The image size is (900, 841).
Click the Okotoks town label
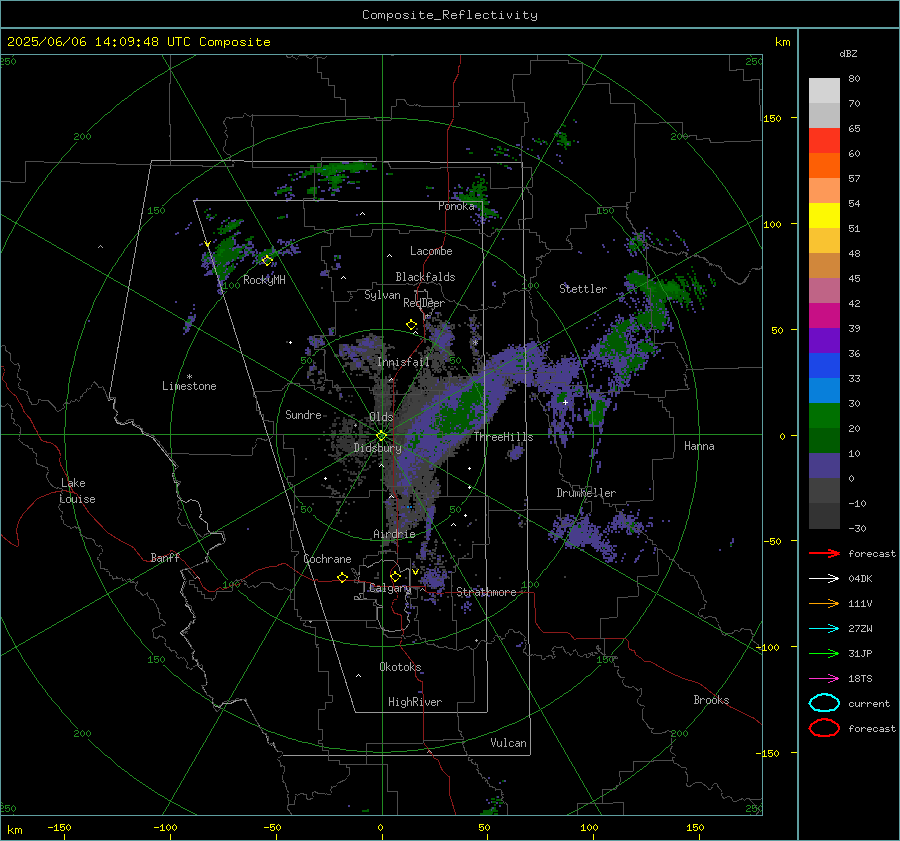(400, 667)
